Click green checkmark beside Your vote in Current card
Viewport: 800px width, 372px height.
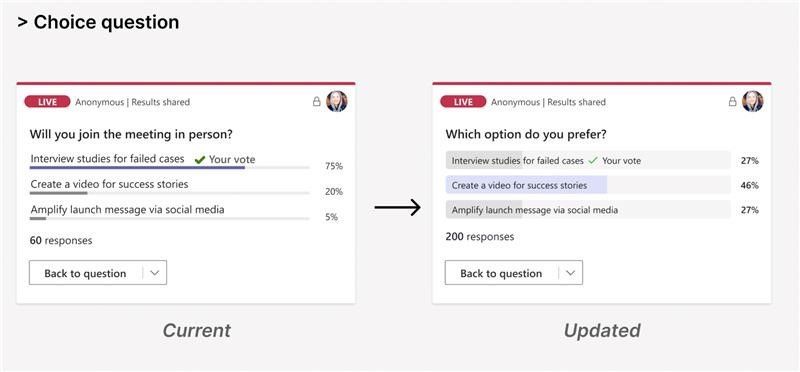pos(199,160)
